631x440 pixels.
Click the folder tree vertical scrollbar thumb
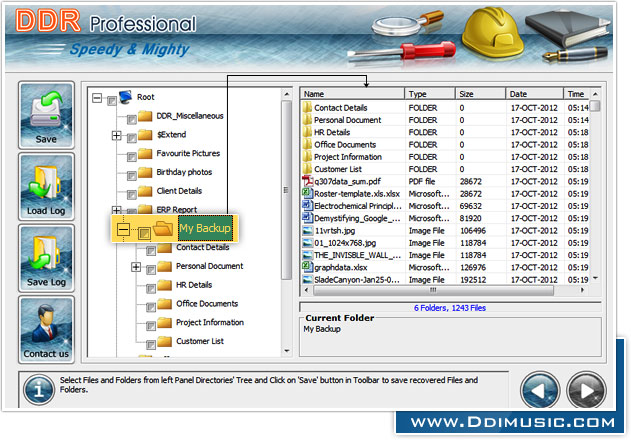(286, 190)
